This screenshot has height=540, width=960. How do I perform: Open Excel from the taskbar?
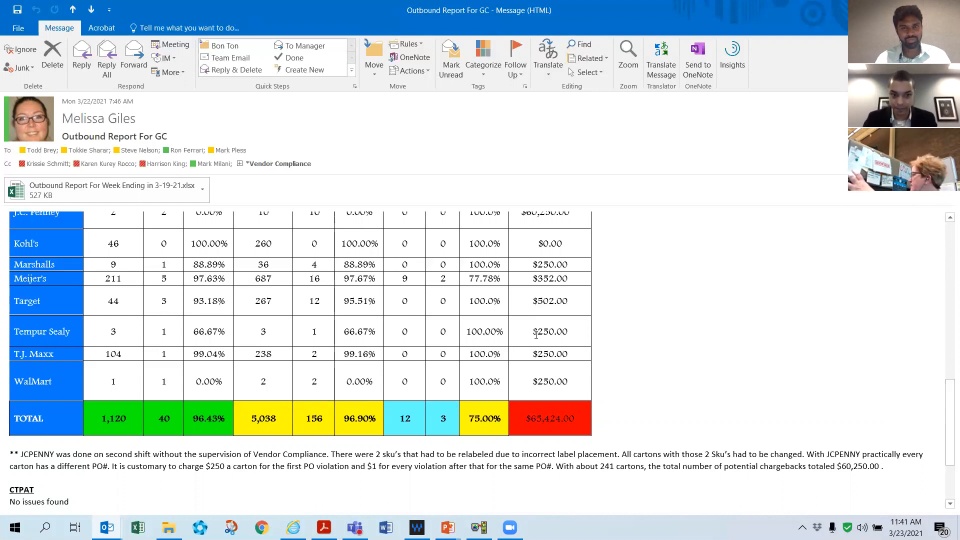pos(138,527)
